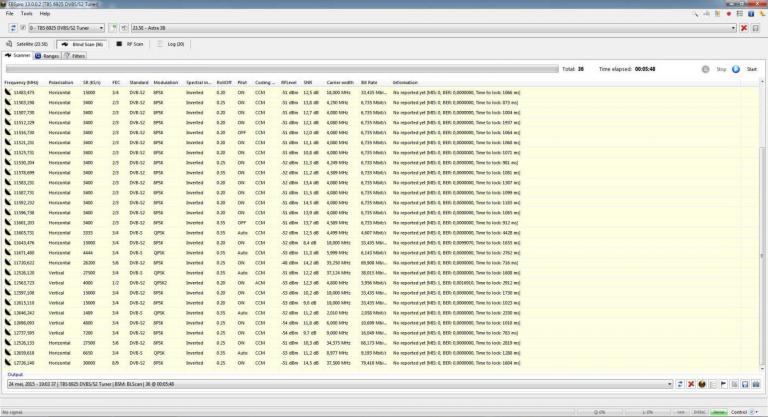The width and height of the screenshot is (768, 417).
Task: Sort by the Frequency (MHz) column header
Action: [x=21, y=82]
